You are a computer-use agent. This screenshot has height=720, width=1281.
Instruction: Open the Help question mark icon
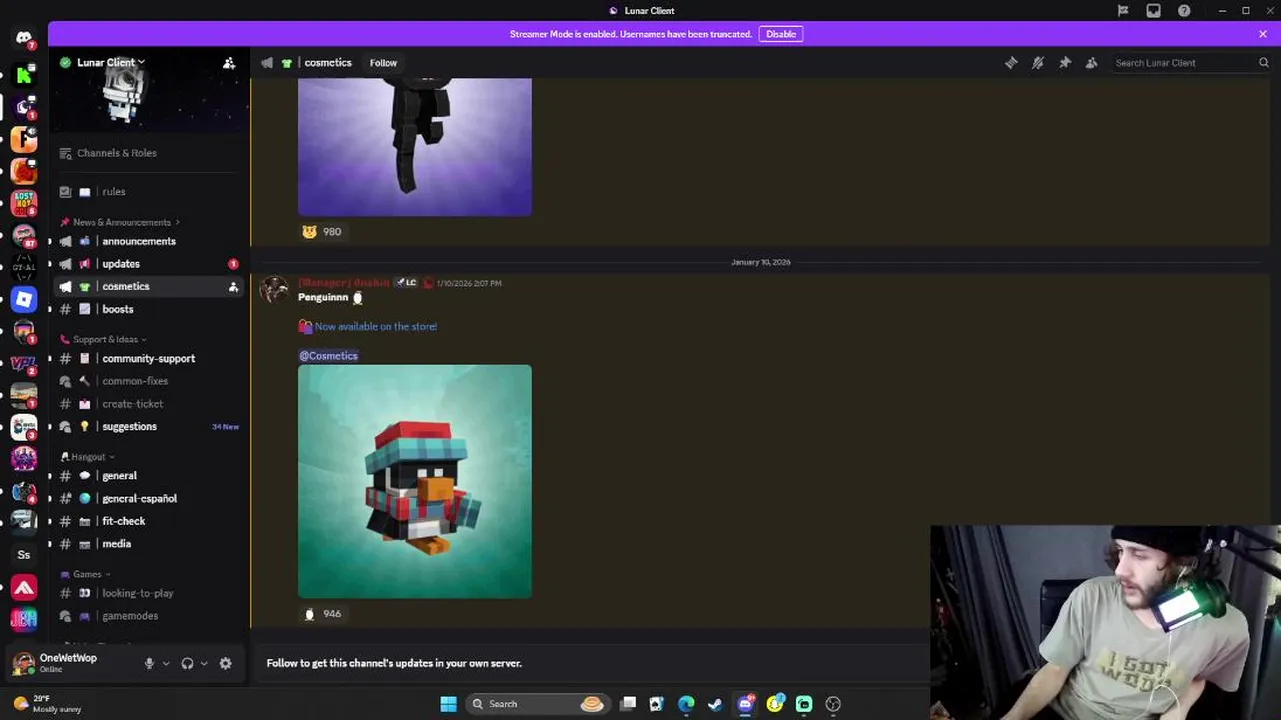(1184, 11)
